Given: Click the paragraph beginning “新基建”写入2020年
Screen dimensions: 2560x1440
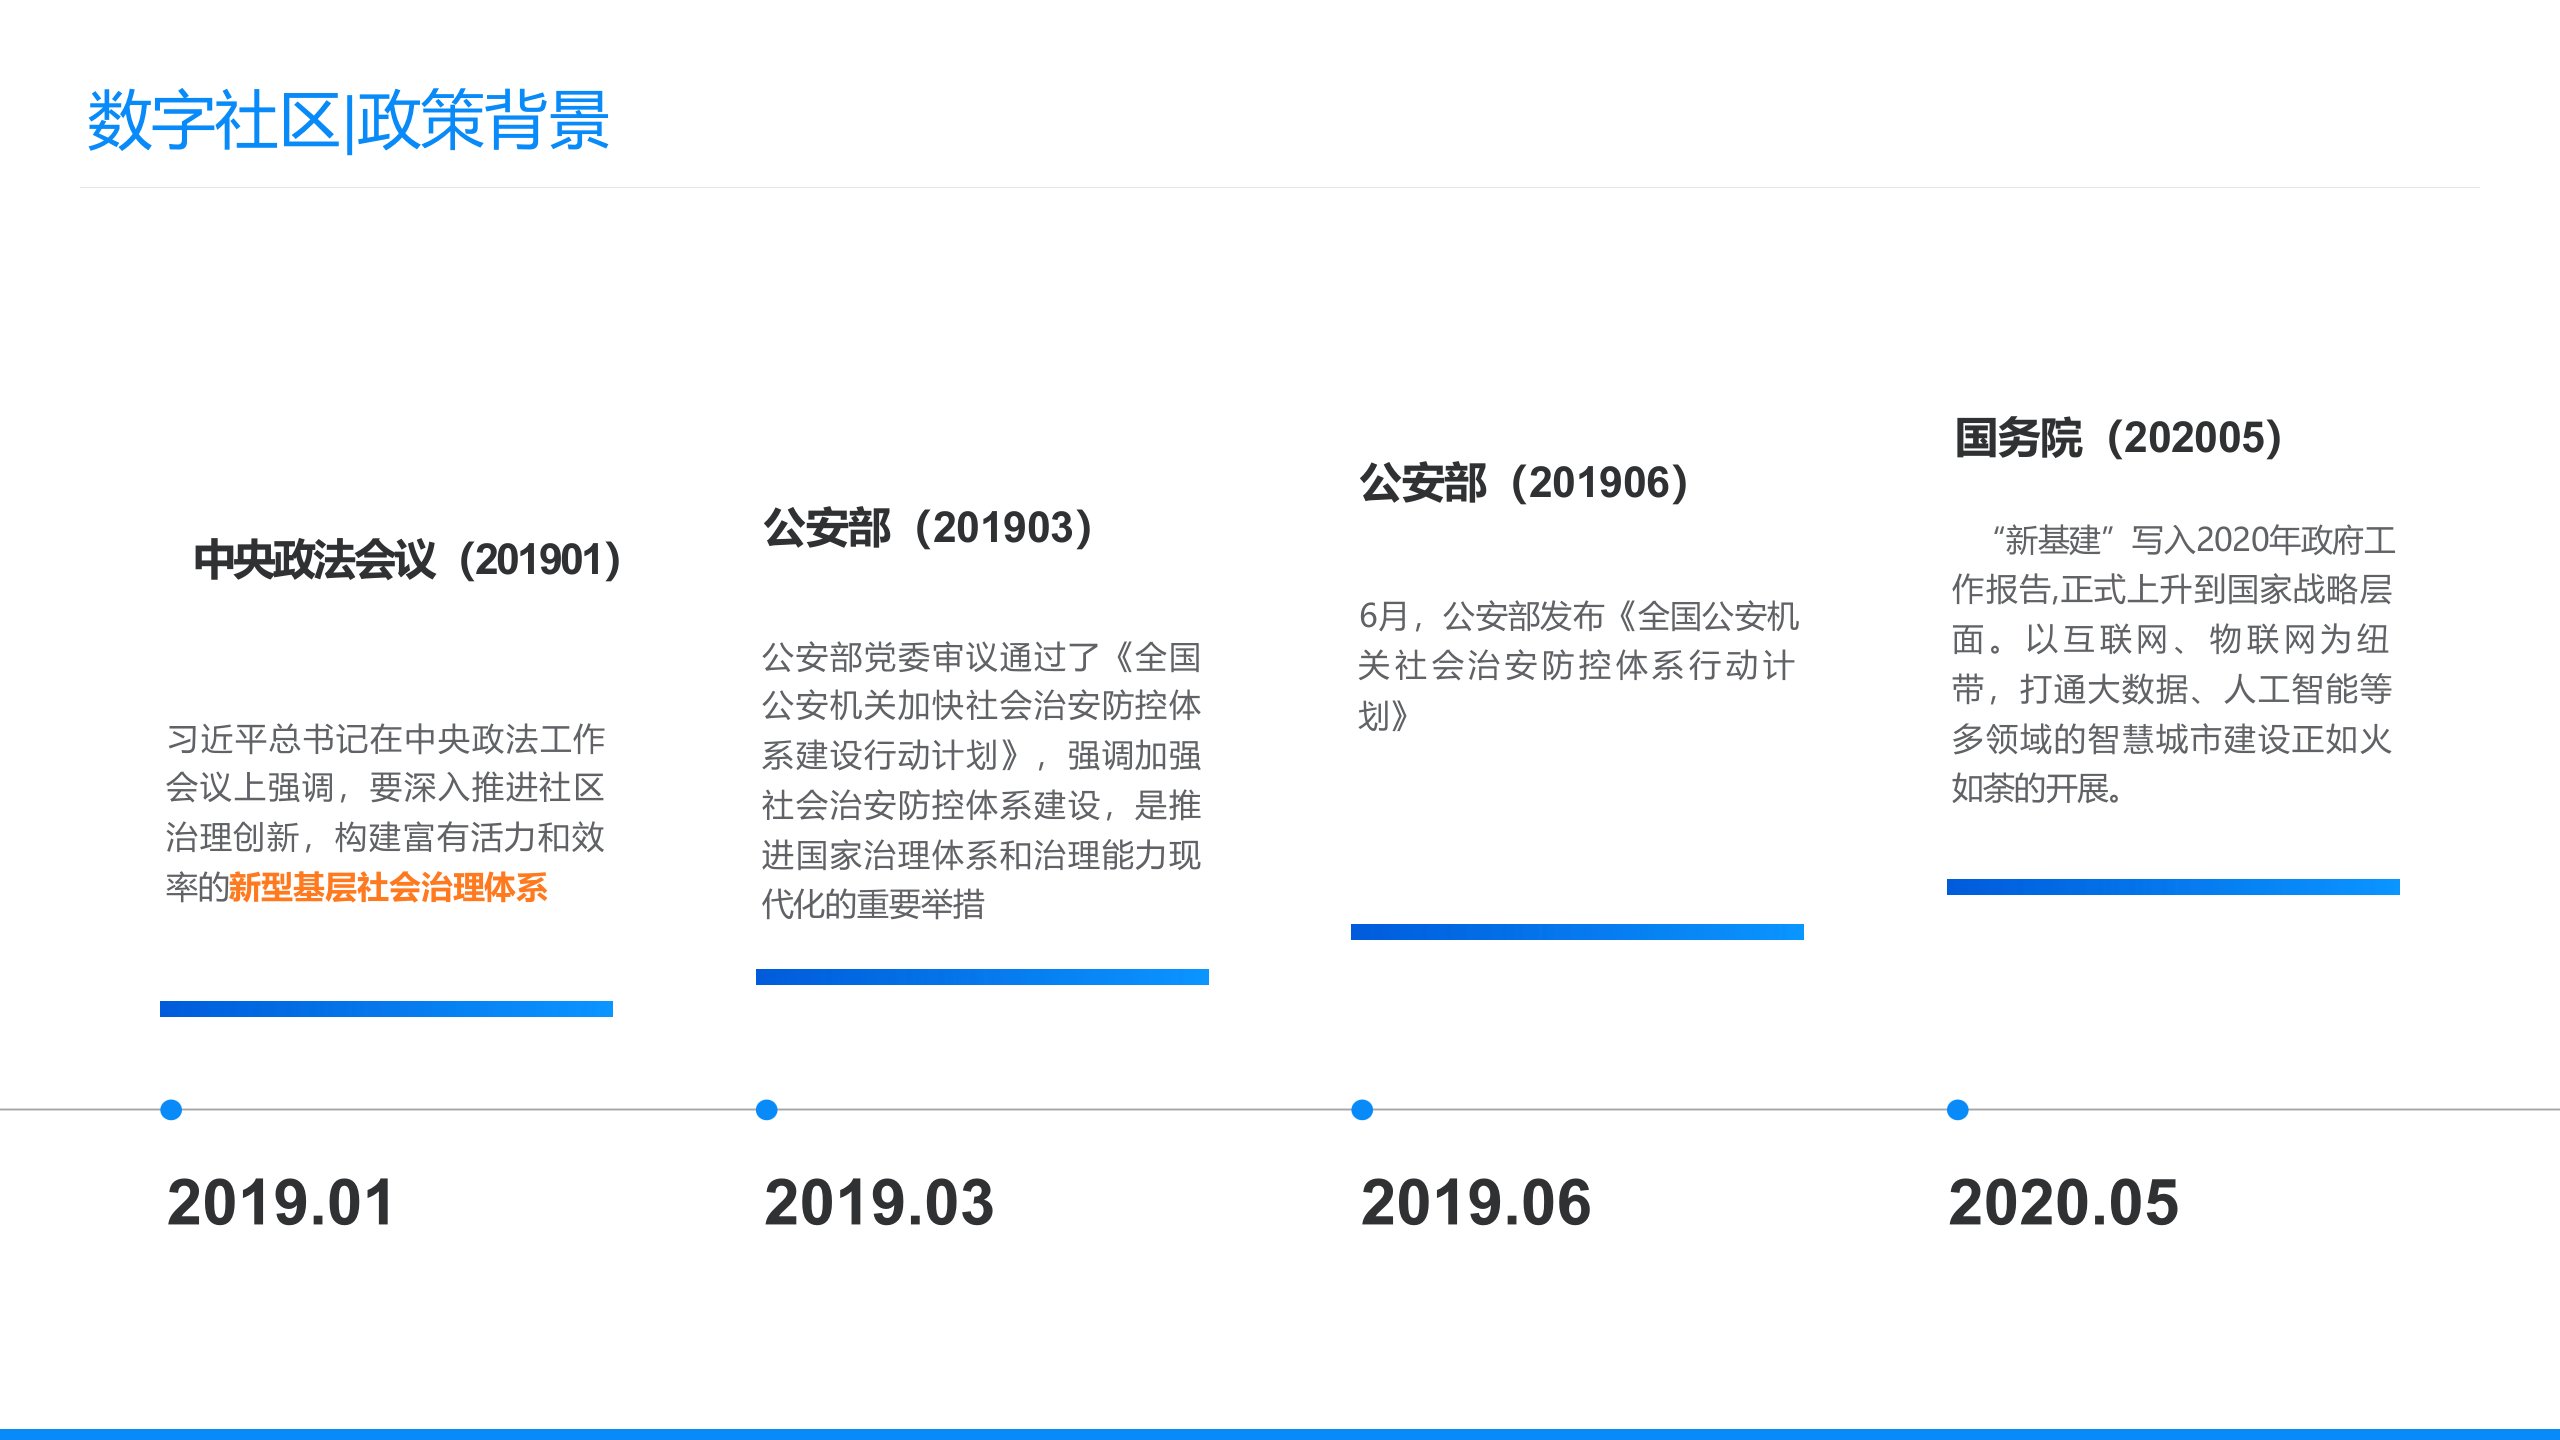Looking at the screenshot, I should (2172, 665).
